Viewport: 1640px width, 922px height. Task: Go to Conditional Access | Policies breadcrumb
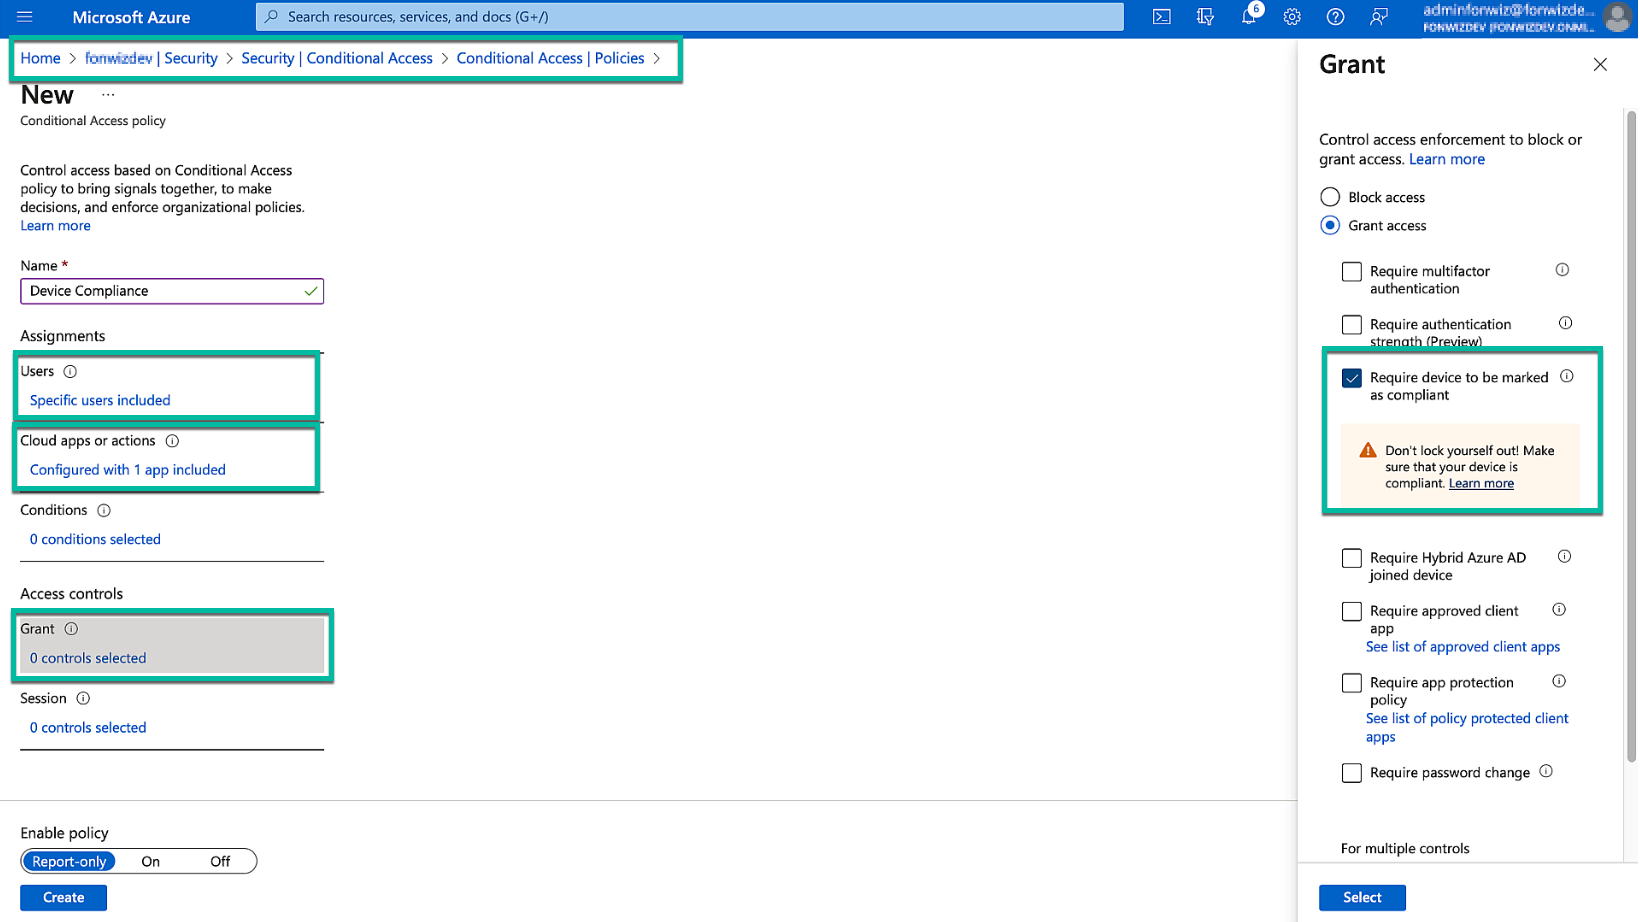point(550,58)
